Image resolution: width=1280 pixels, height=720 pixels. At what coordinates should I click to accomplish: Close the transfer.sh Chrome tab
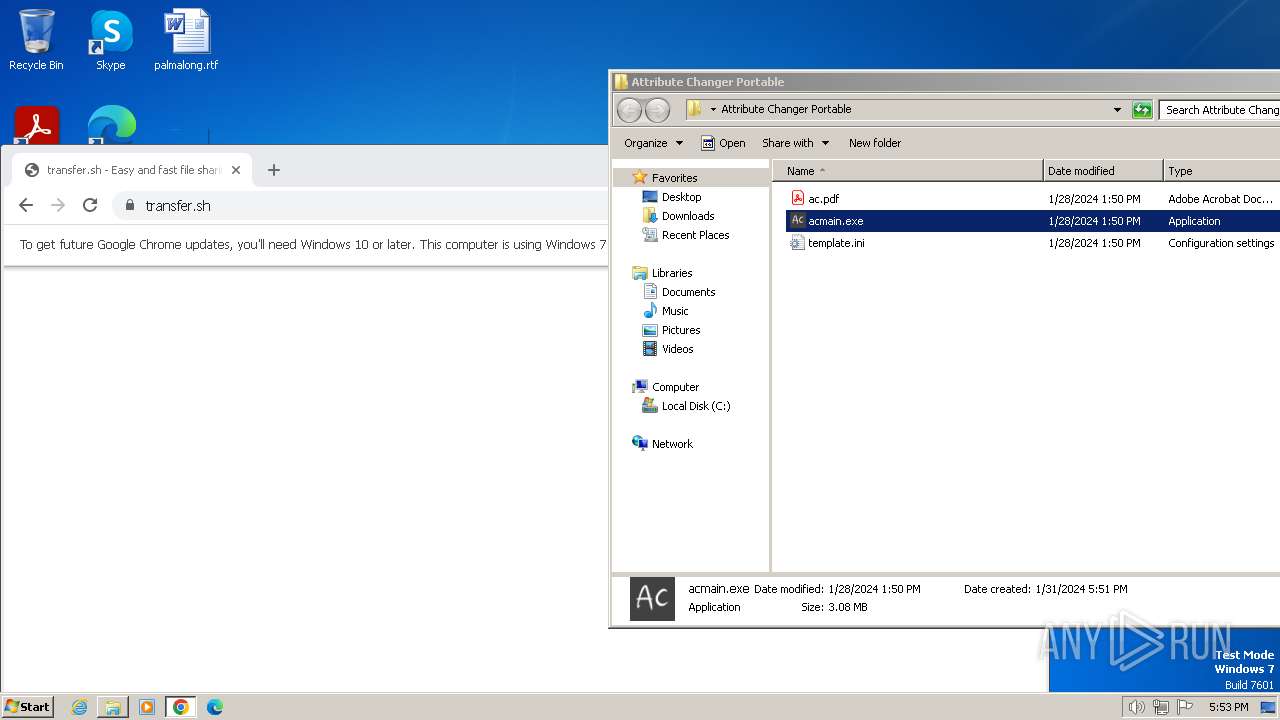click(236, 170)
